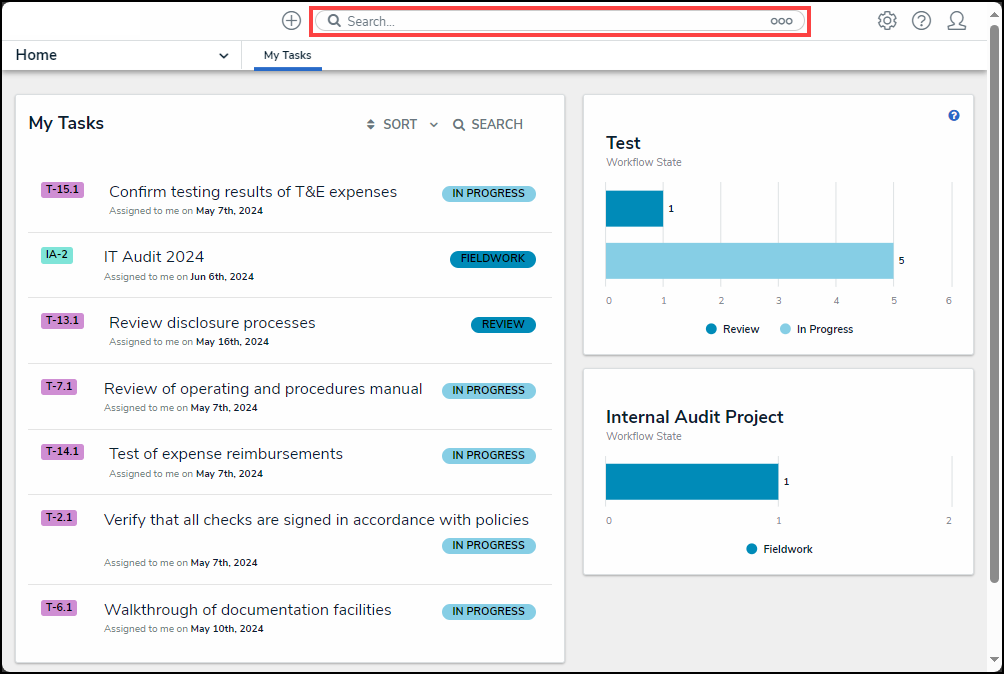Open Review disclosure processes task
1004x674 pixels.
coord(212,323)
